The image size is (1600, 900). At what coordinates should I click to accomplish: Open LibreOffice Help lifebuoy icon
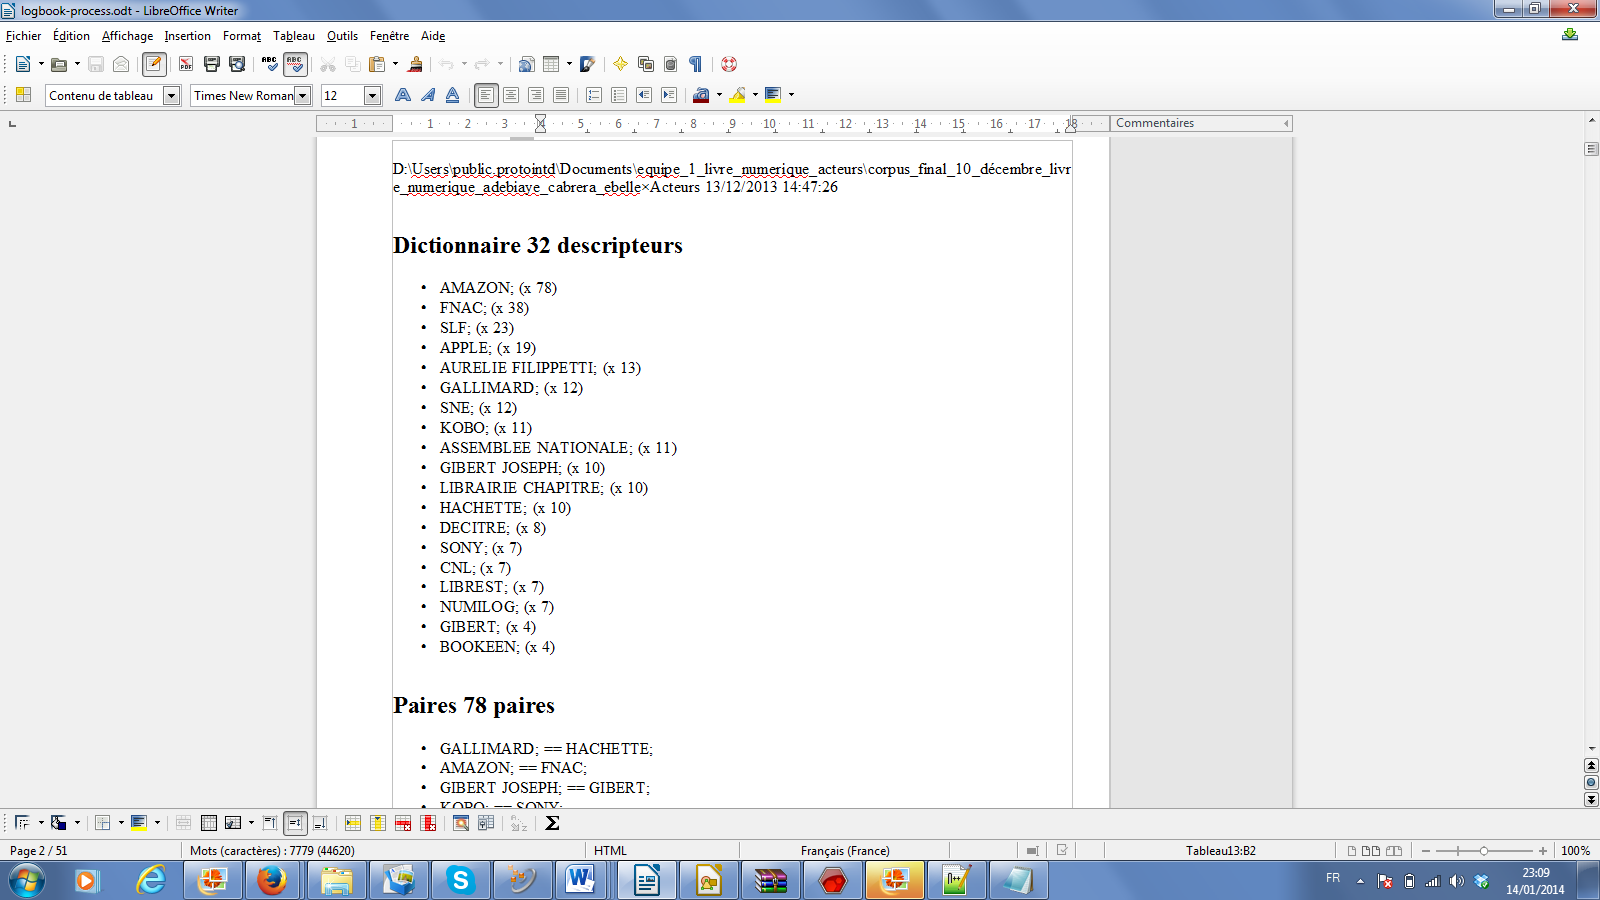729,64
